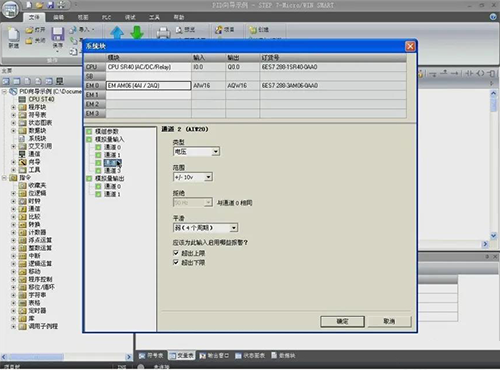500x370 pixels.
Task: Open the help icon at top right
Action: [x=493, y=17]
